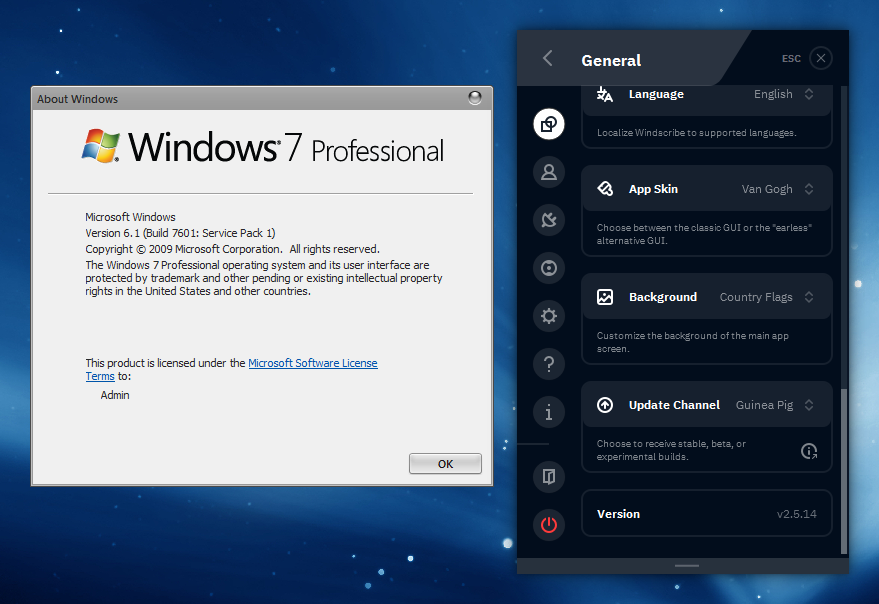Click the Version v2.5.14 row
879x604 pixels.
(706, 514)
